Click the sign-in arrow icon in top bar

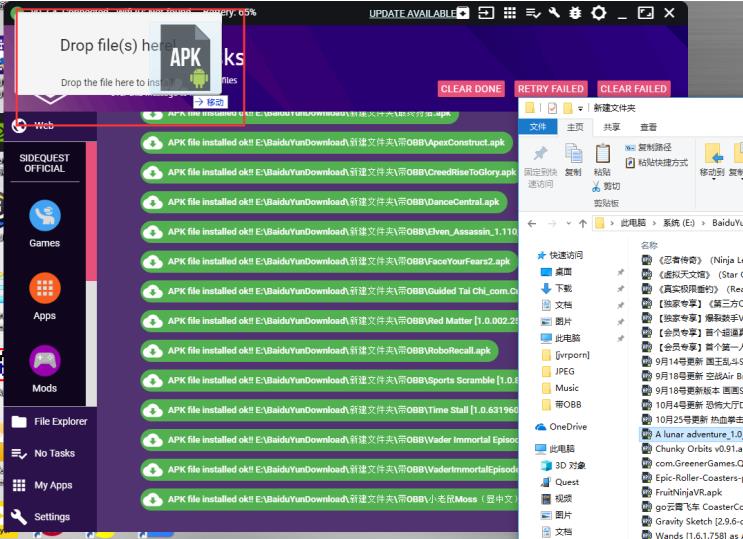[x=486, y=13]
